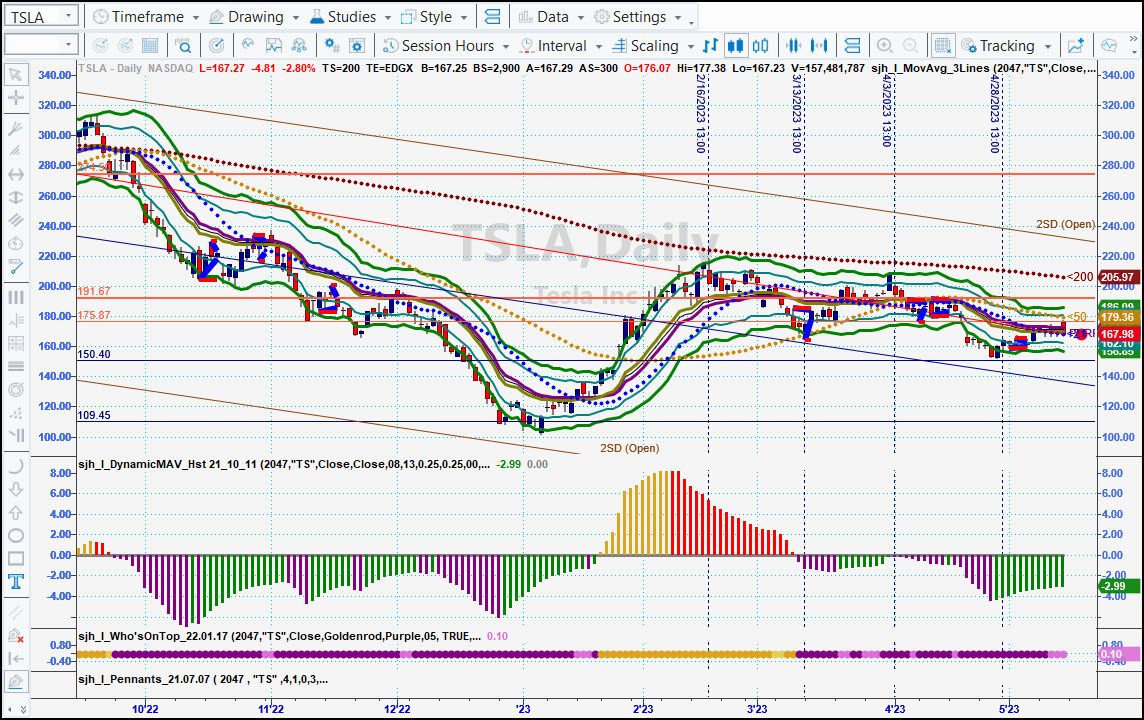
Task: Click the gear settings icon before Session Hours
Action: coord(357,46)
